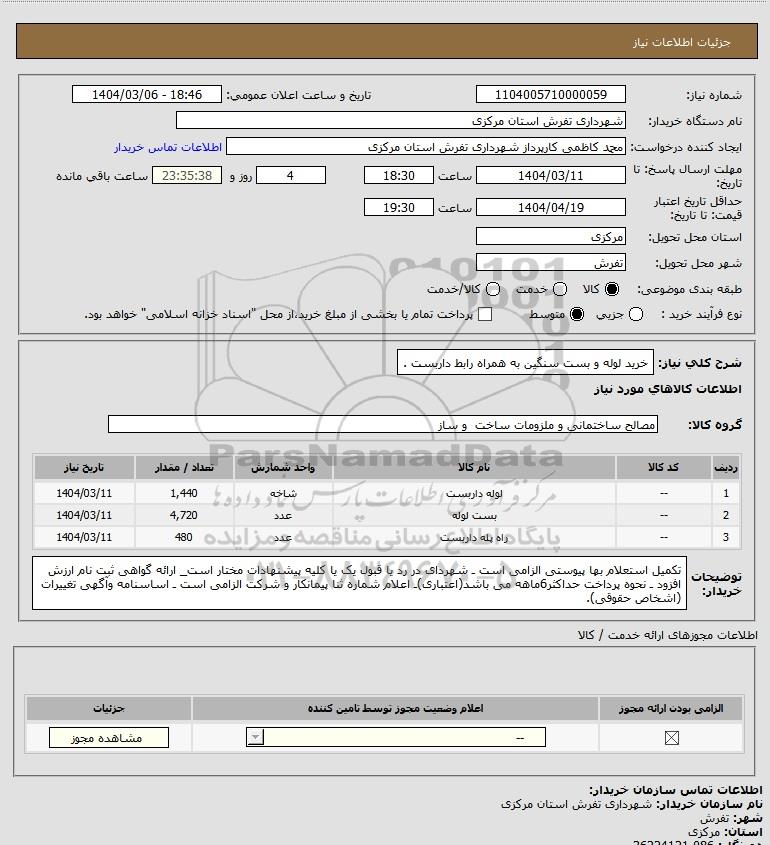Click the راه پله داربست item name

coord(474,537)
